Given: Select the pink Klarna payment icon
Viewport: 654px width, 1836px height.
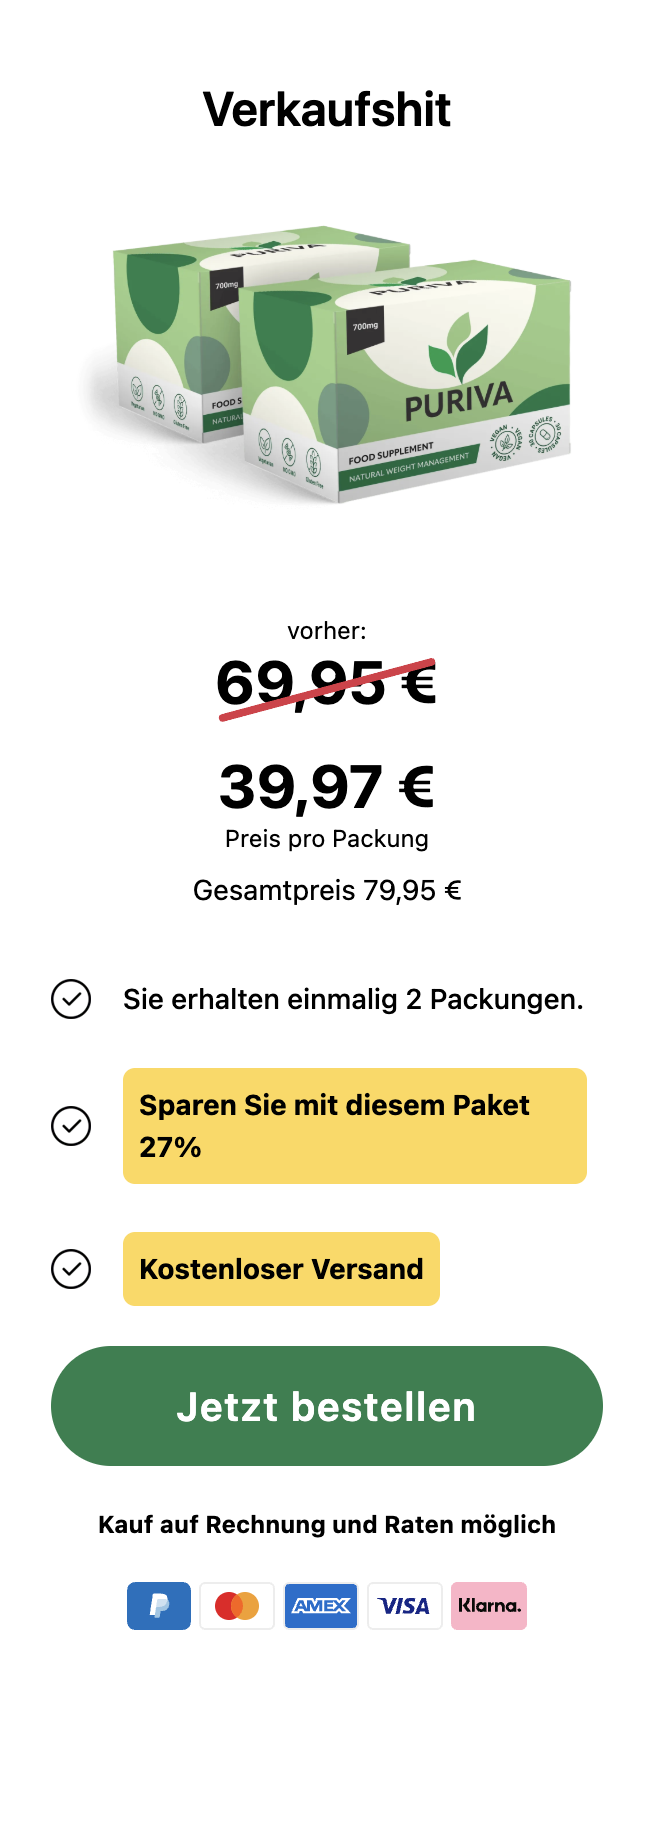Looking at the screenshot, I should click(489, 1606).
